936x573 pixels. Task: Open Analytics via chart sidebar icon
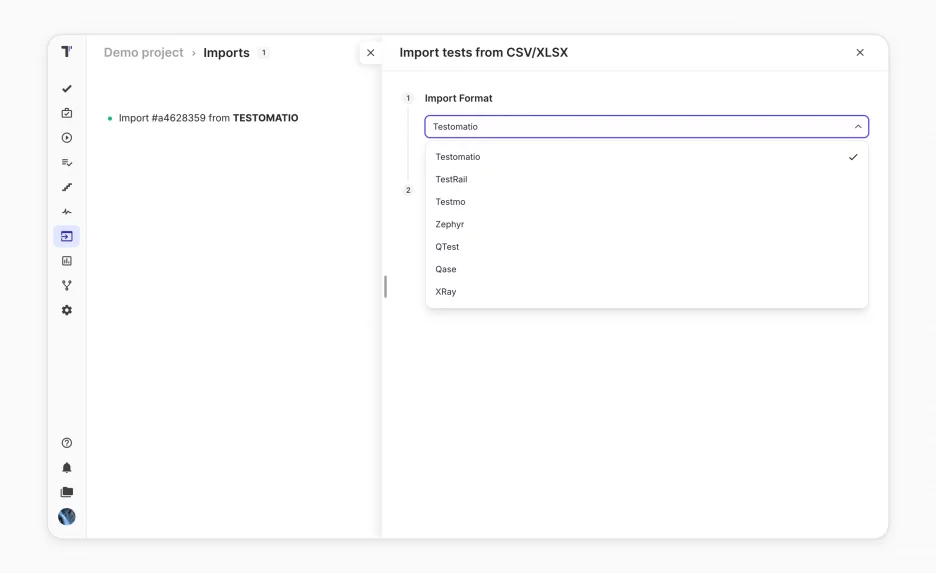(x=67, y=261)
